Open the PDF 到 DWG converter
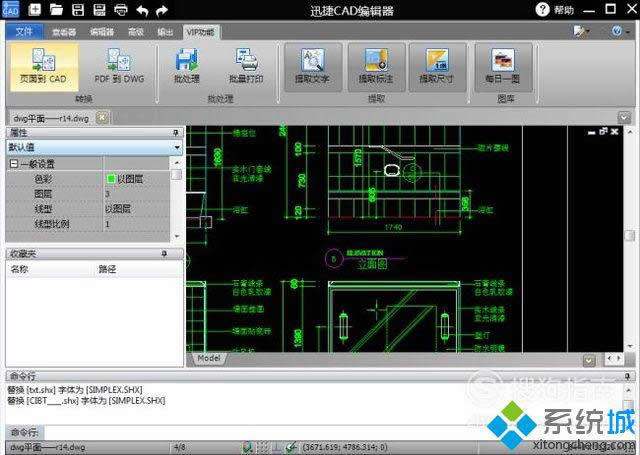This screenshot has height=455, width=640. (119, 67)
